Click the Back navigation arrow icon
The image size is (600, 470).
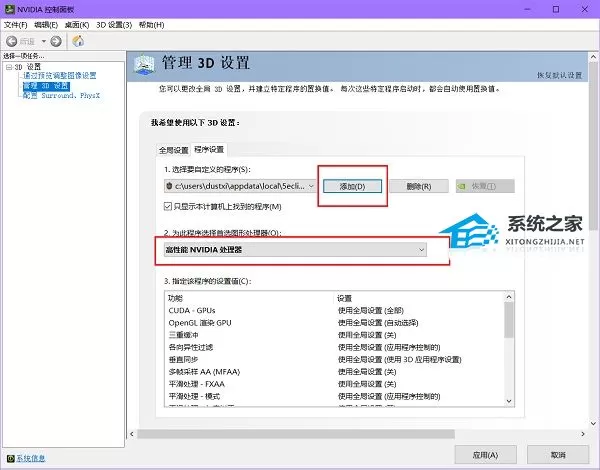tap(11, 41)
